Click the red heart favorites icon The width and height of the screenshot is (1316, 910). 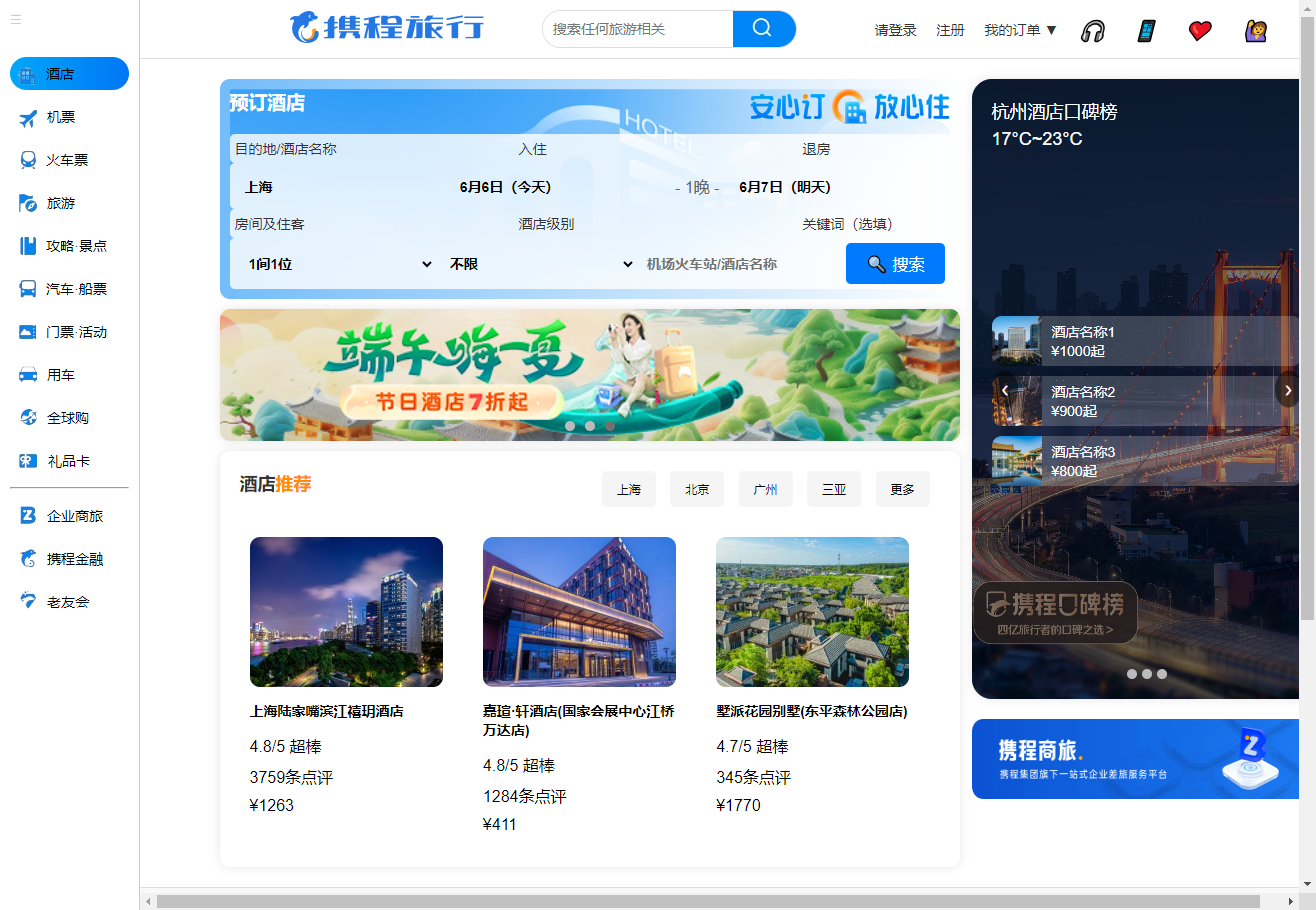tap(1200, 31)
